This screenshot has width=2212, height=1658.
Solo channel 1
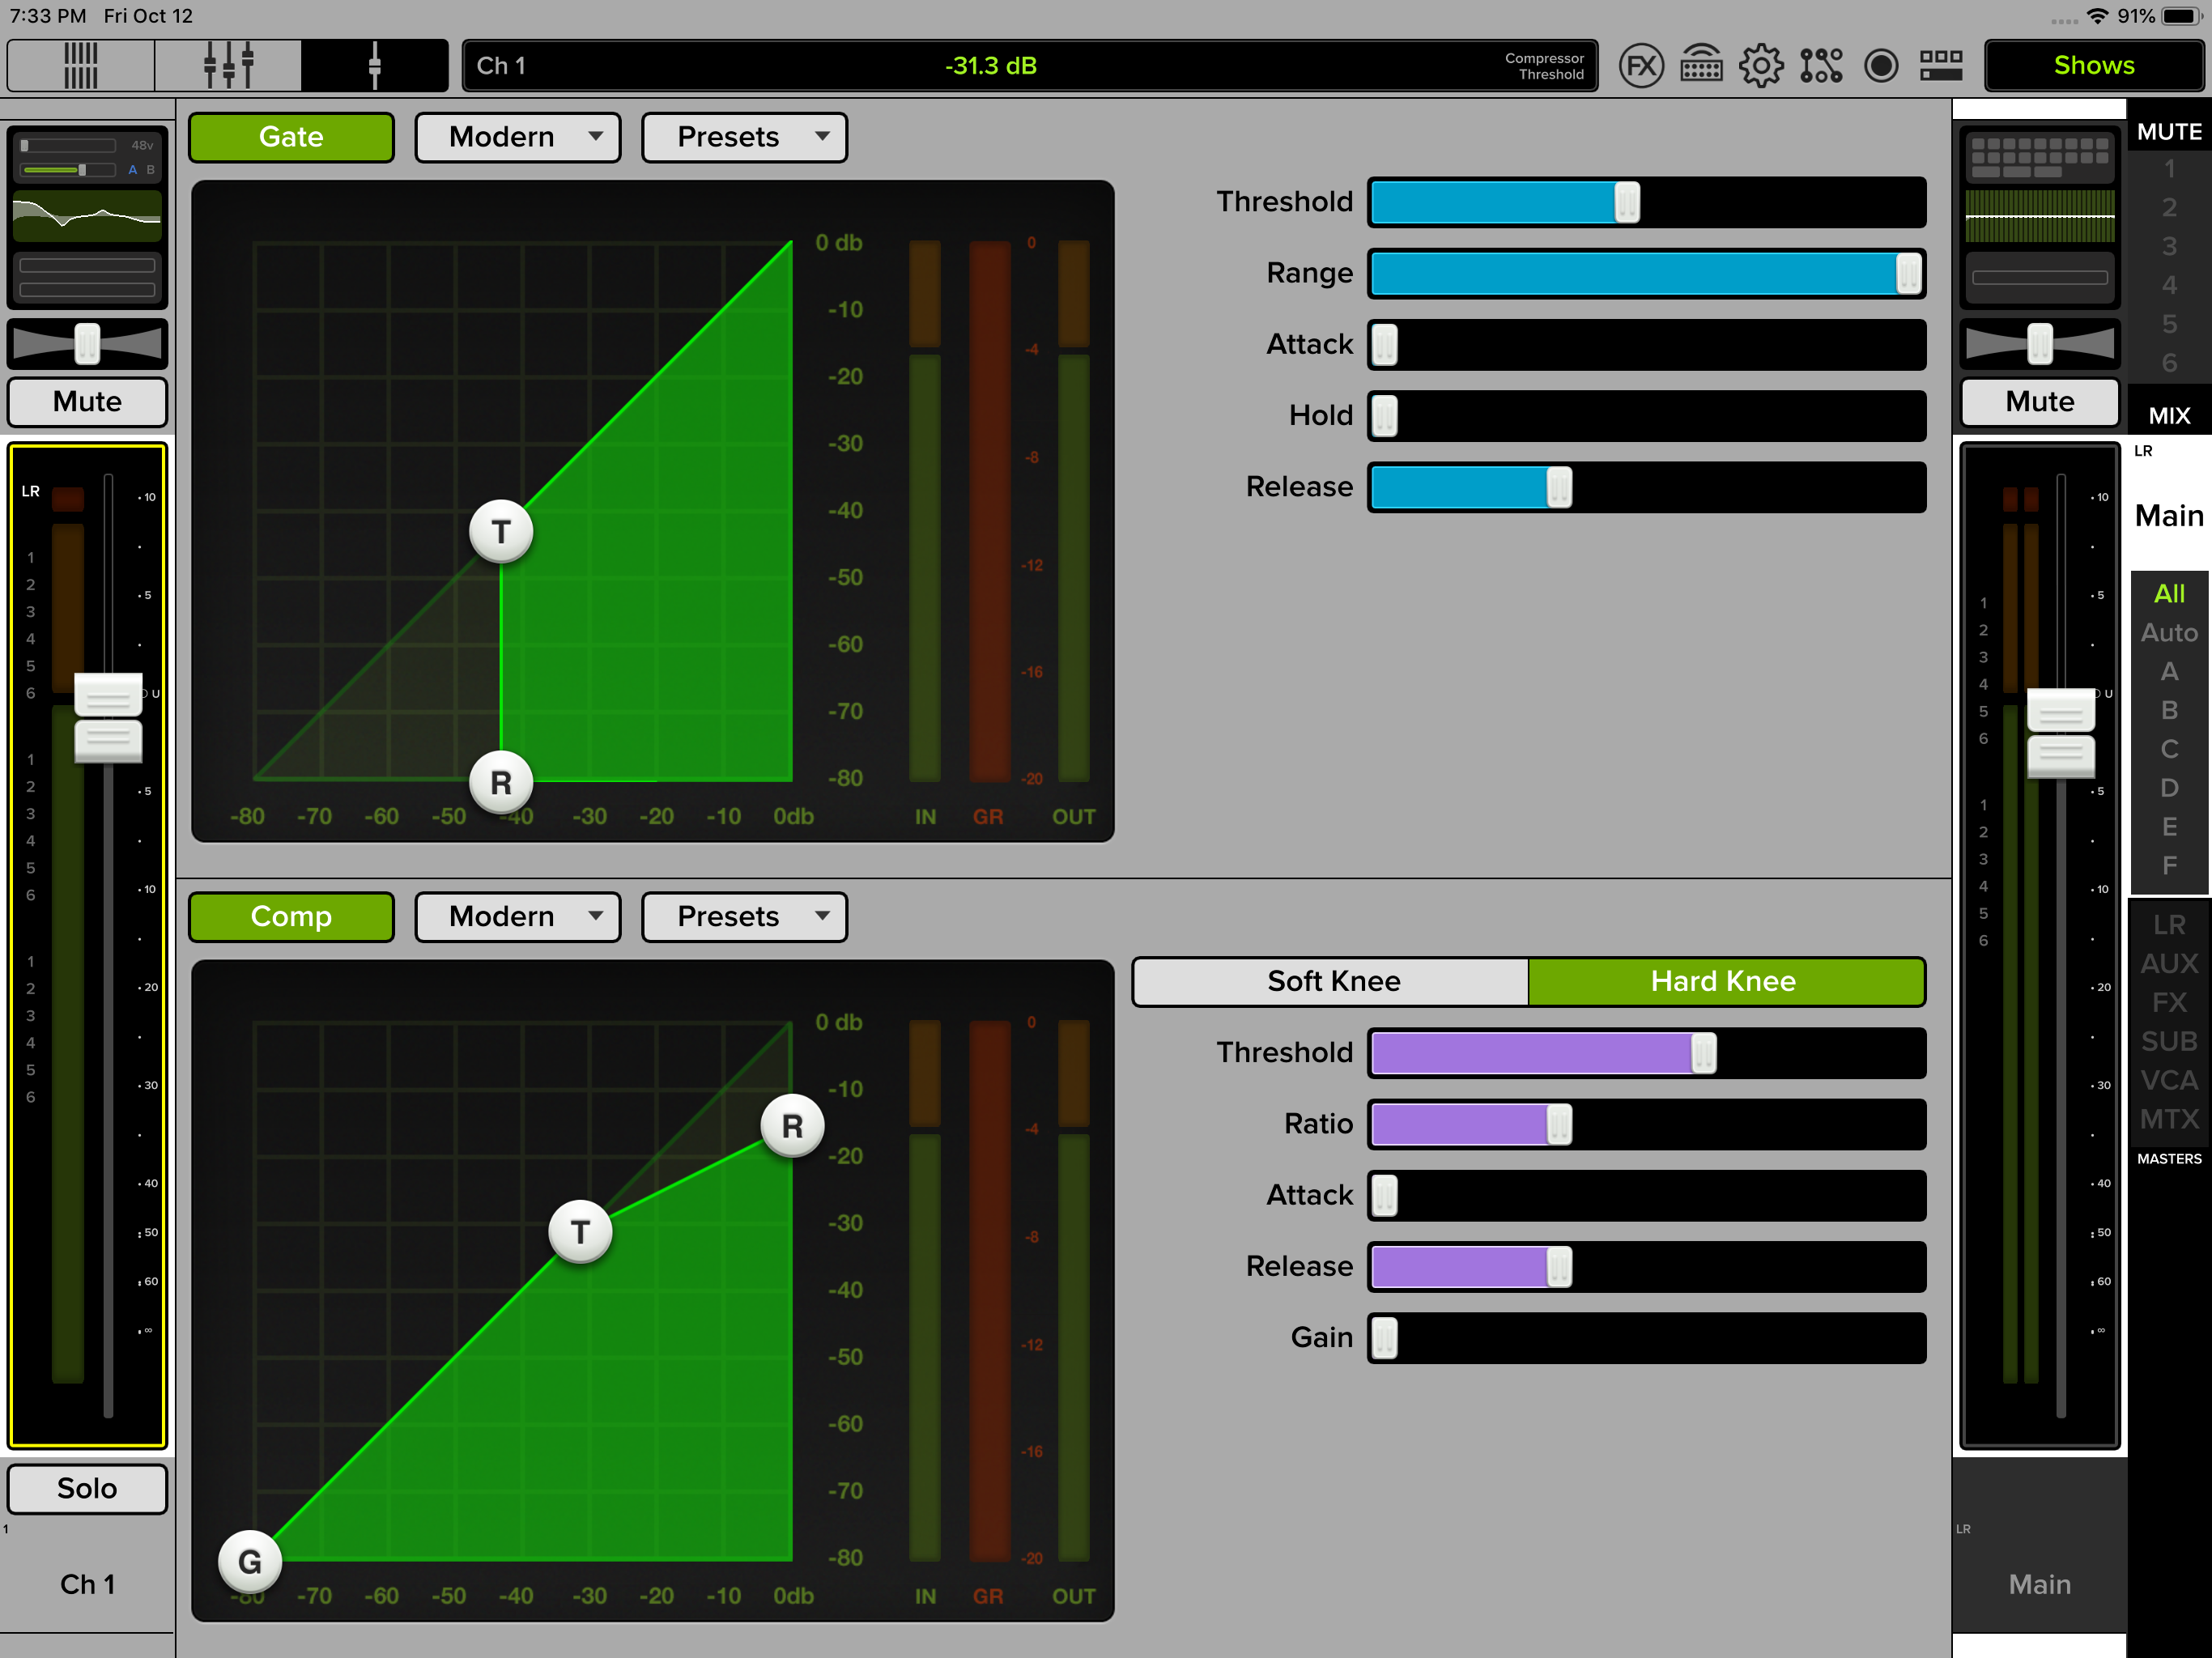pyautogui.click(x=87, y=1489)
